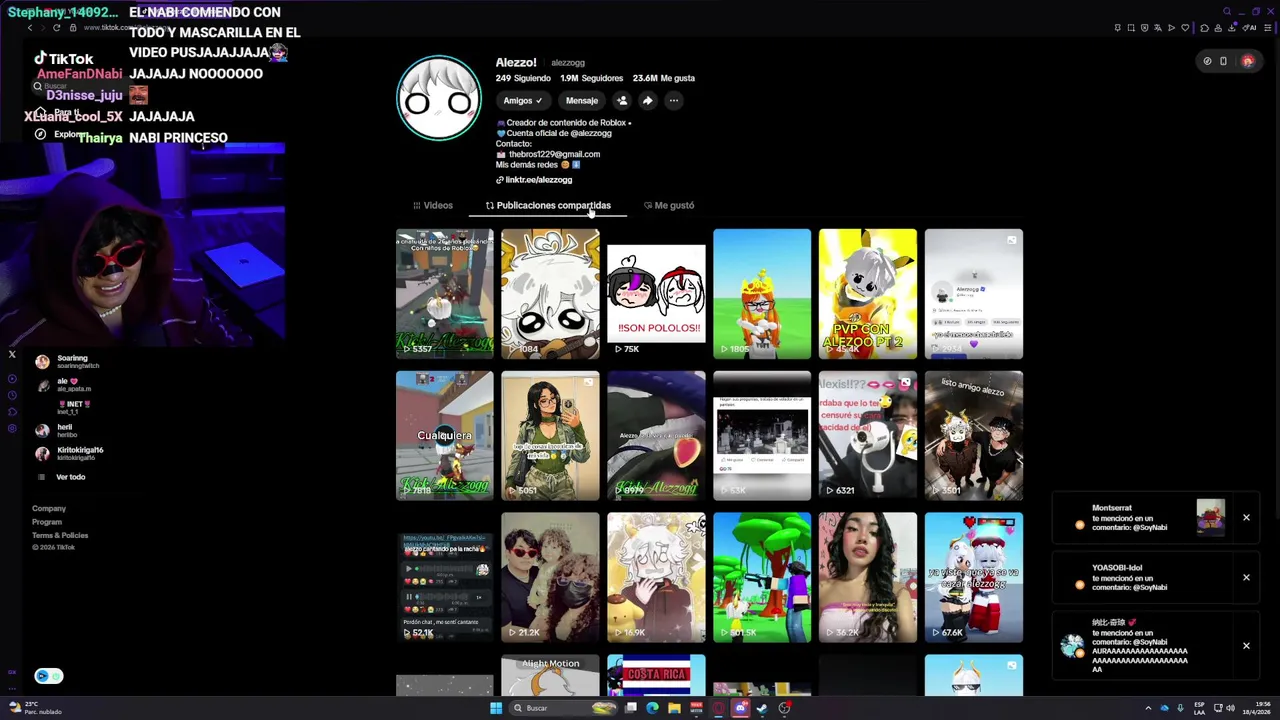Screen dimensions: 1280x720
Task: Open the Me gustó tab
Action: click(x=669, y=205)
